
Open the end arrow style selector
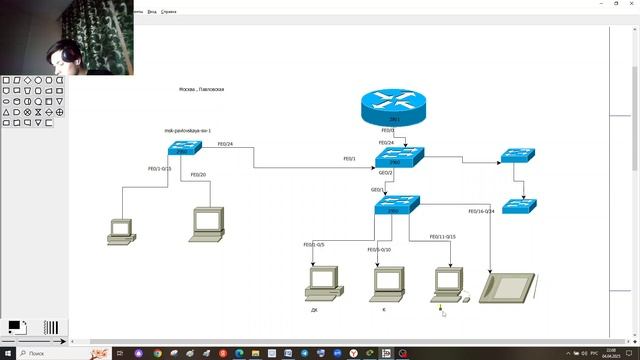(59, 341)
